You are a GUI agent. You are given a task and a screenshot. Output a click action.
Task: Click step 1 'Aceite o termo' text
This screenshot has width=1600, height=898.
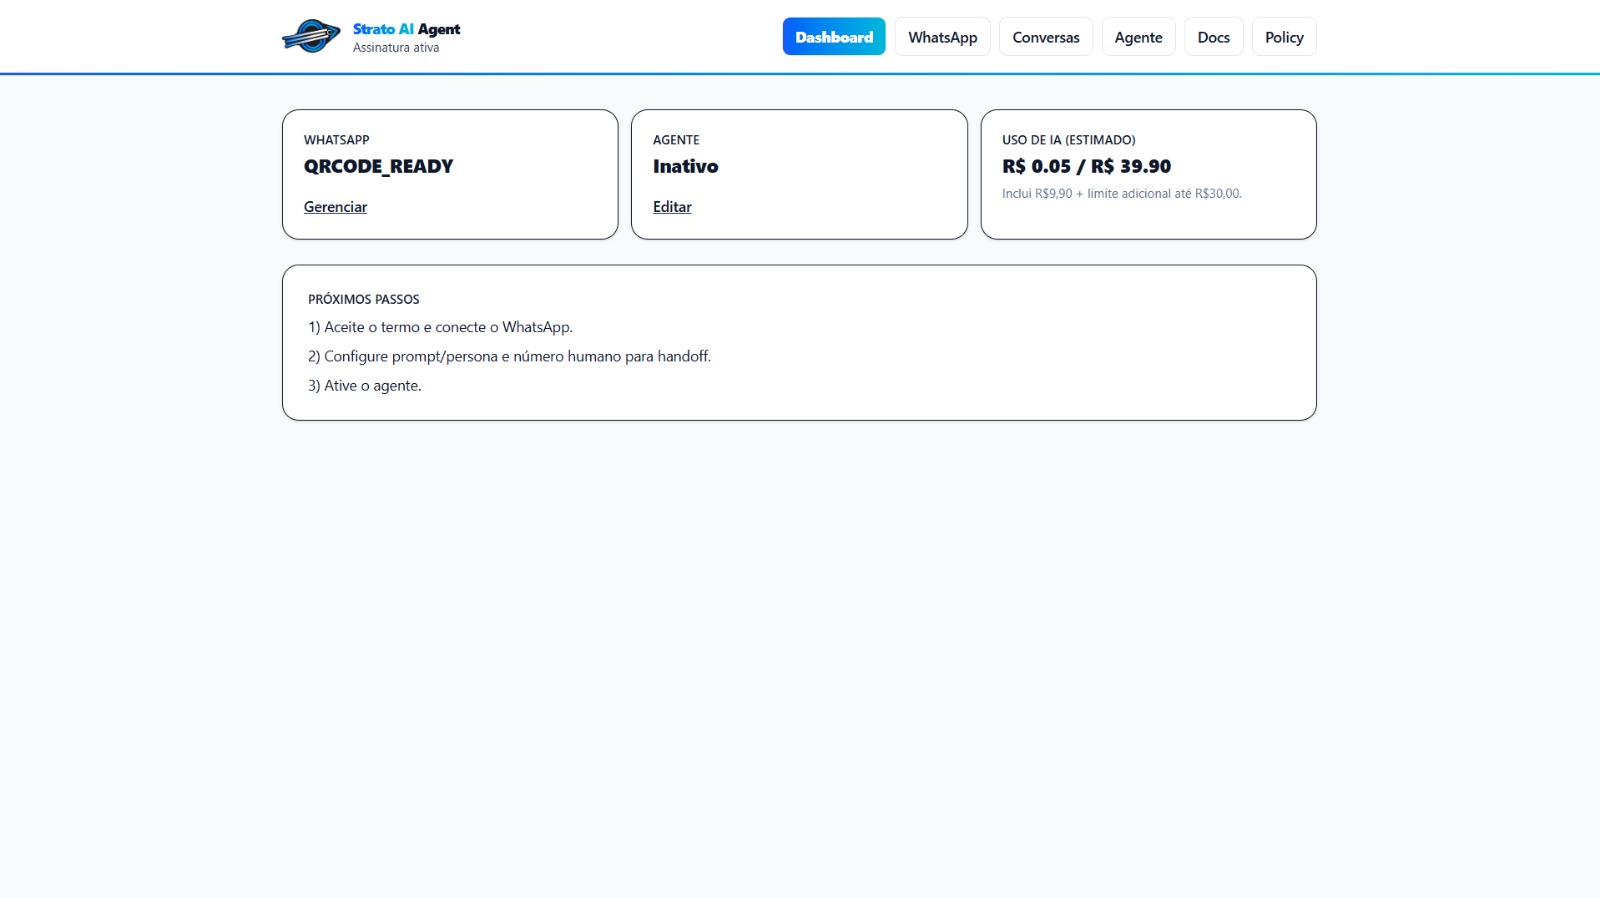coord(440,327)
